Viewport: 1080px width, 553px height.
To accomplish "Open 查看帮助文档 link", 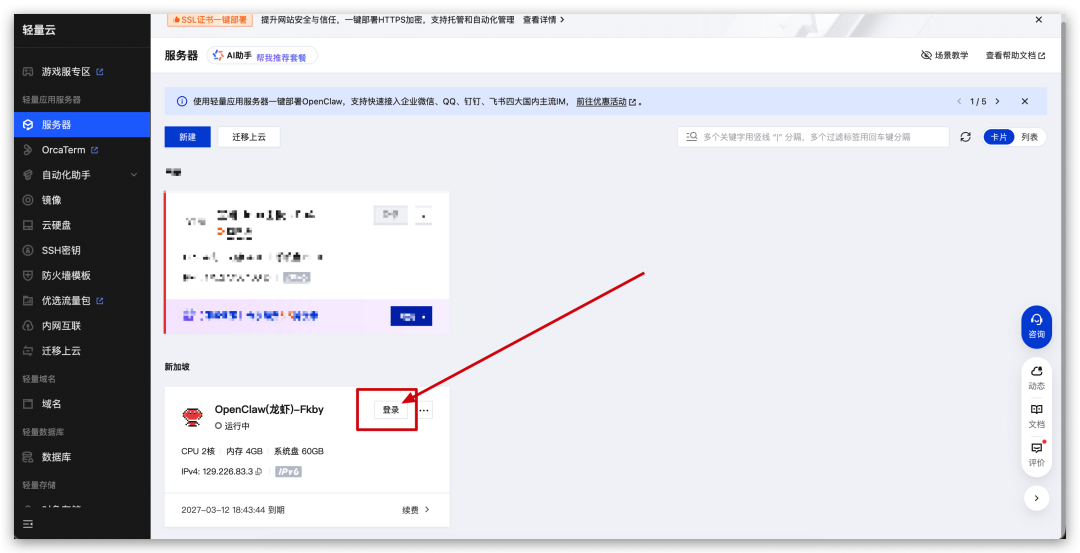I will 1015,55.
